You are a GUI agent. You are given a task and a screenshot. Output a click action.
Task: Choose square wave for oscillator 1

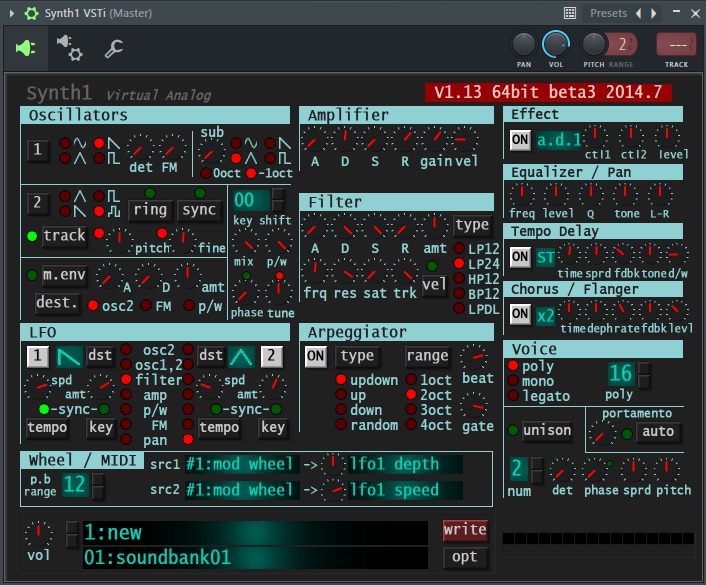pyautogui.click(x=99, y=158)
